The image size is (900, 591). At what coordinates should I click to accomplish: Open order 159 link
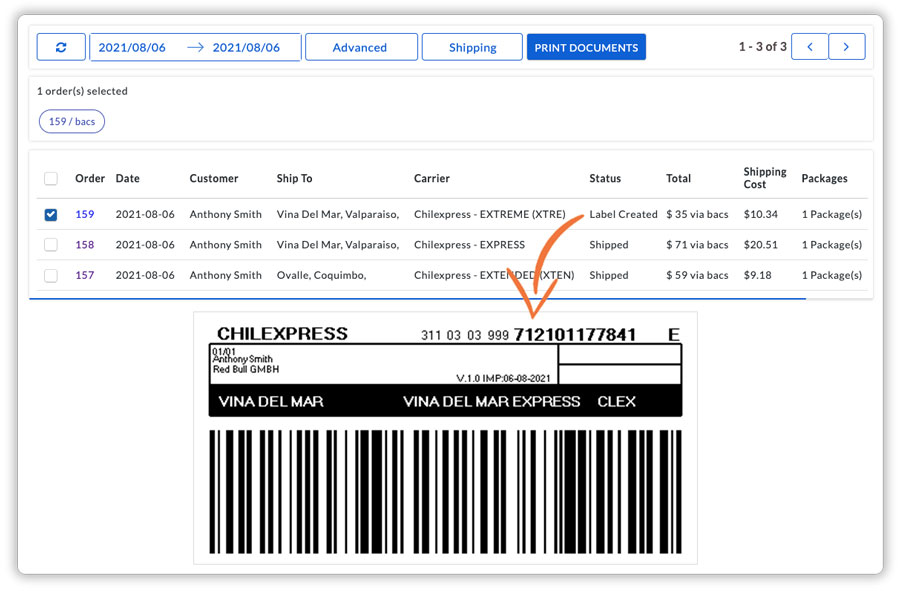click(84, 214)
